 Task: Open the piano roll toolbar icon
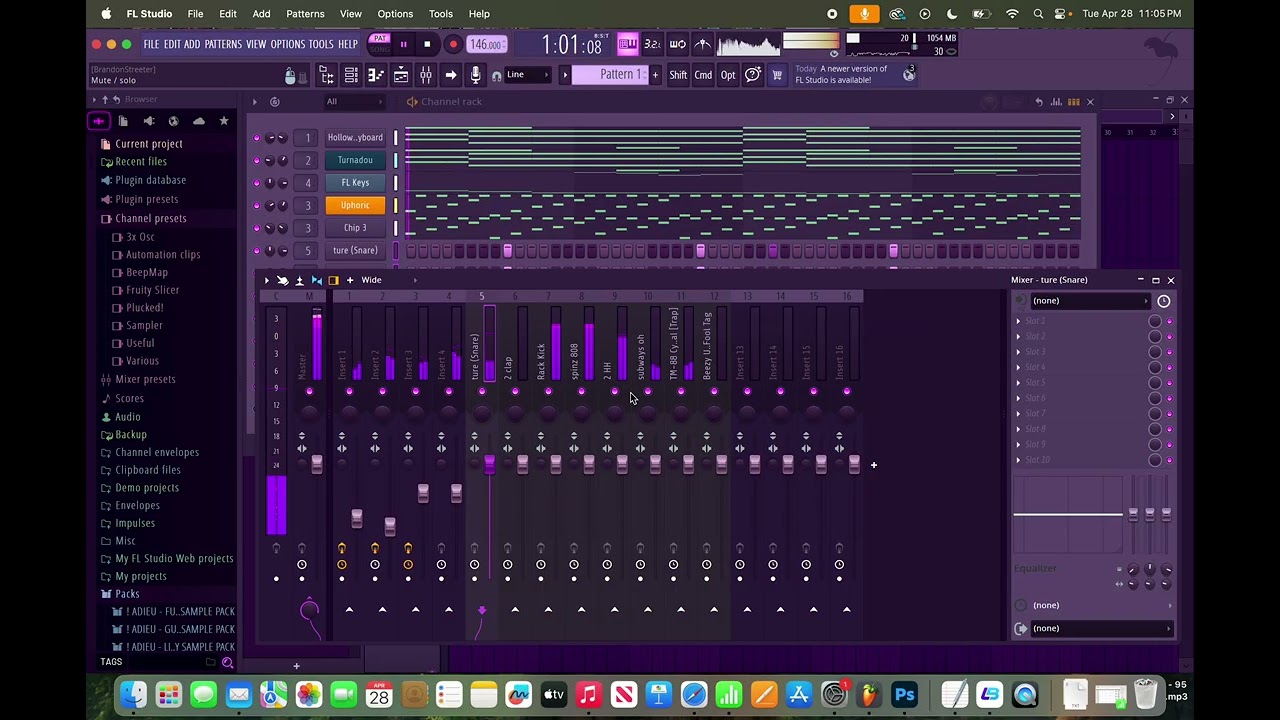pyautogui.click(x=376, y=75)
